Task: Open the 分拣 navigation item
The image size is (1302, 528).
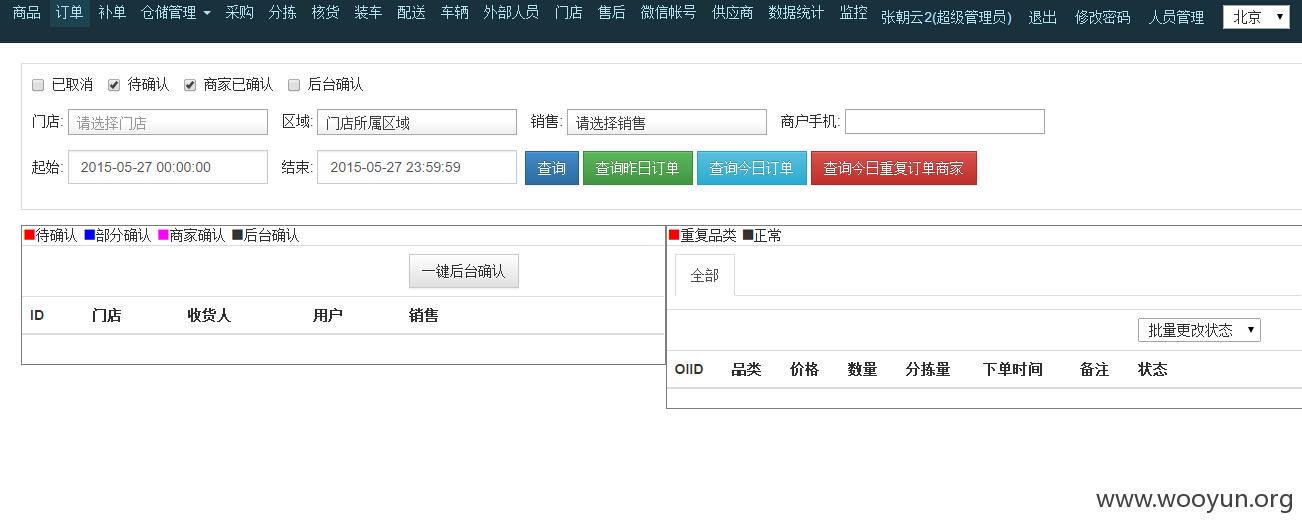Action: [x=283, y=13]
